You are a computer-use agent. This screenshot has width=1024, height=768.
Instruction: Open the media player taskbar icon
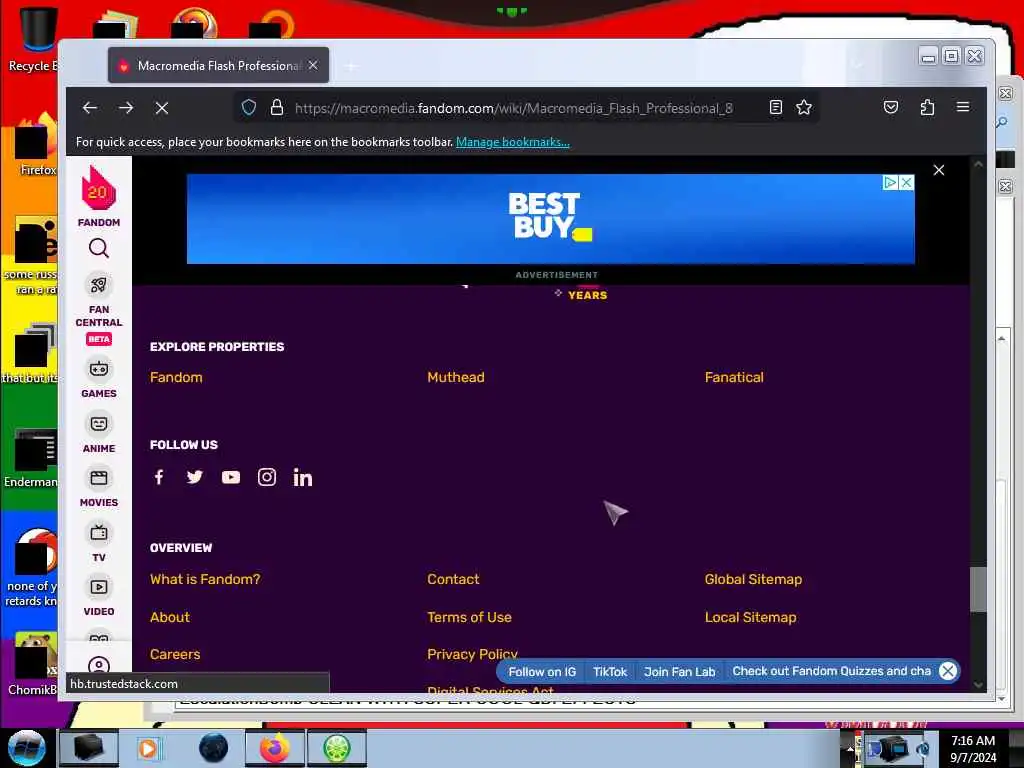coord(148,748)
